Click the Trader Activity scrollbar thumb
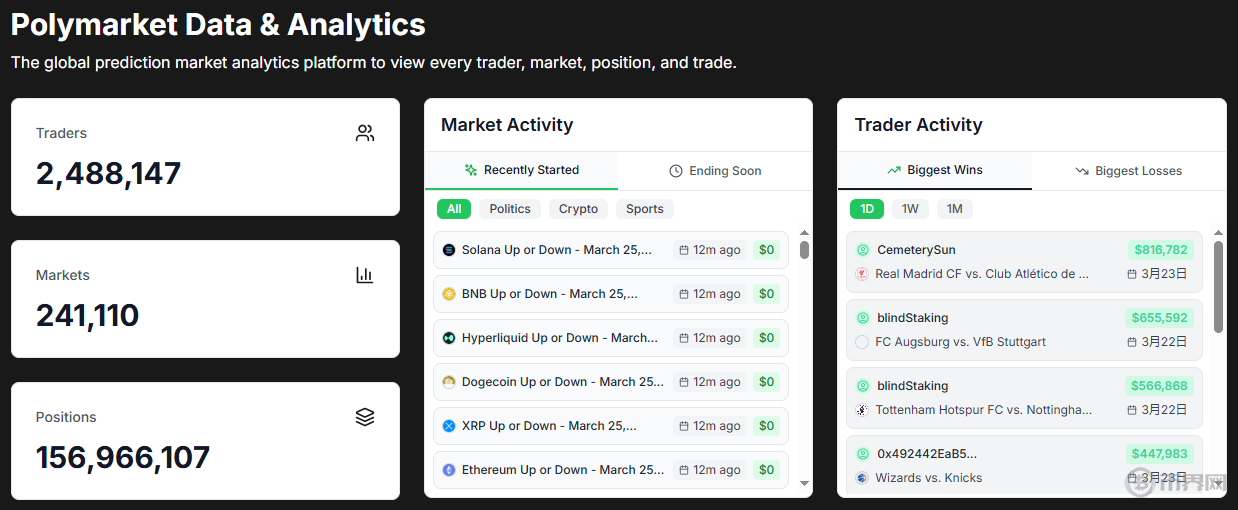The image size is (1238, 510). tap(1218, 286)
